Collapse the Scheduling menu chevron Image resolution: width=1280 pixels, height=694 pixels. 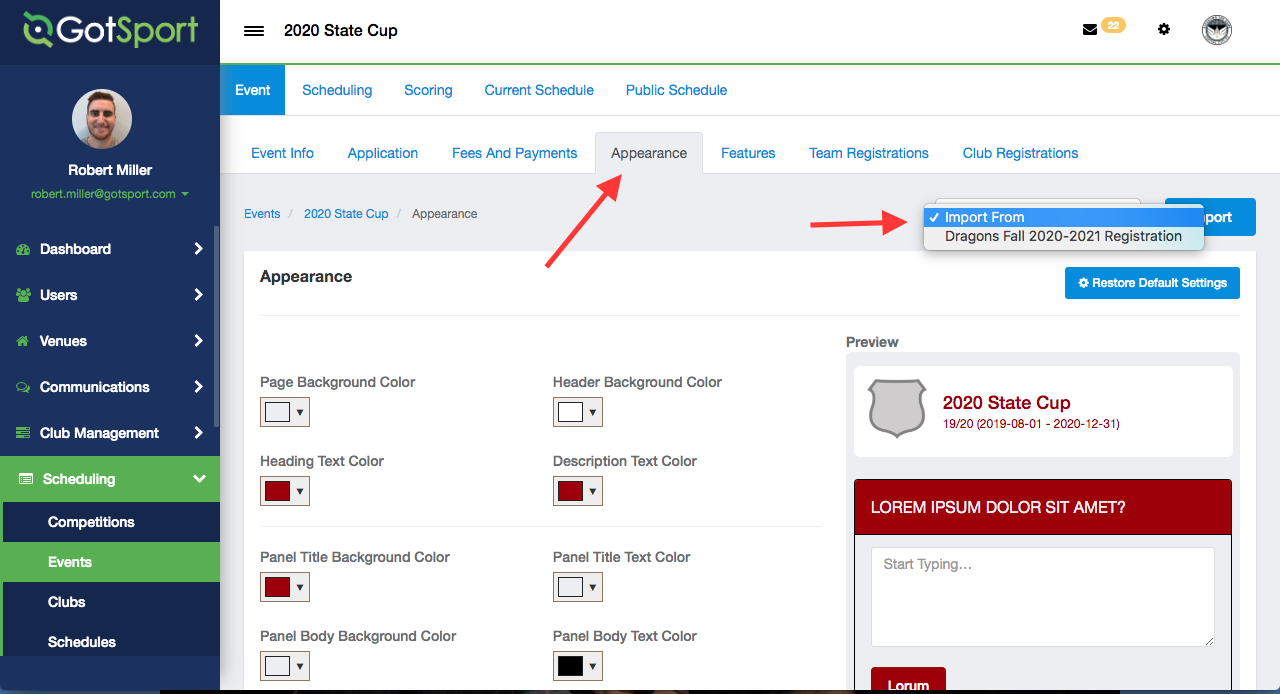198,479
